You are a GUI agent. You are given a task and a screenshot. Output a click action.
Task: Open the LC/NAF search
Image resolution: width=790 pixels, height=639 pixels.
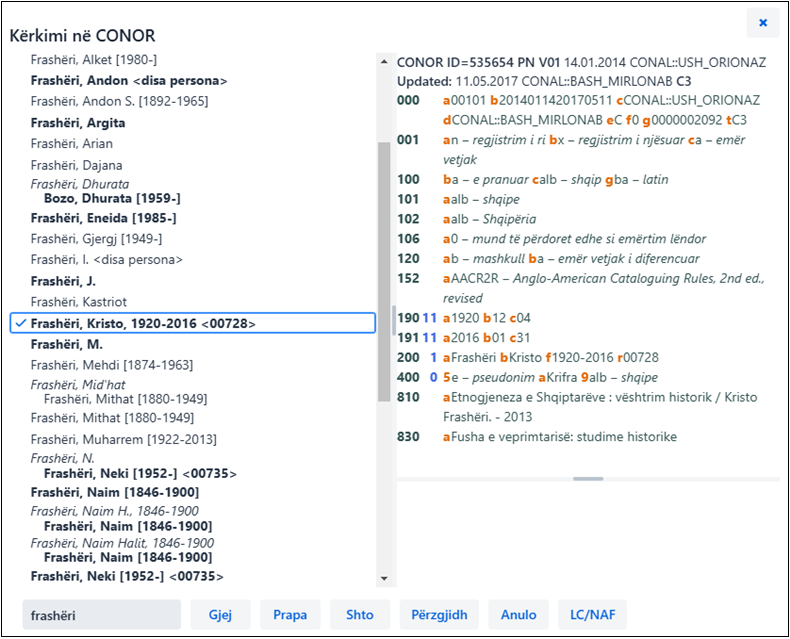[592, 615]
